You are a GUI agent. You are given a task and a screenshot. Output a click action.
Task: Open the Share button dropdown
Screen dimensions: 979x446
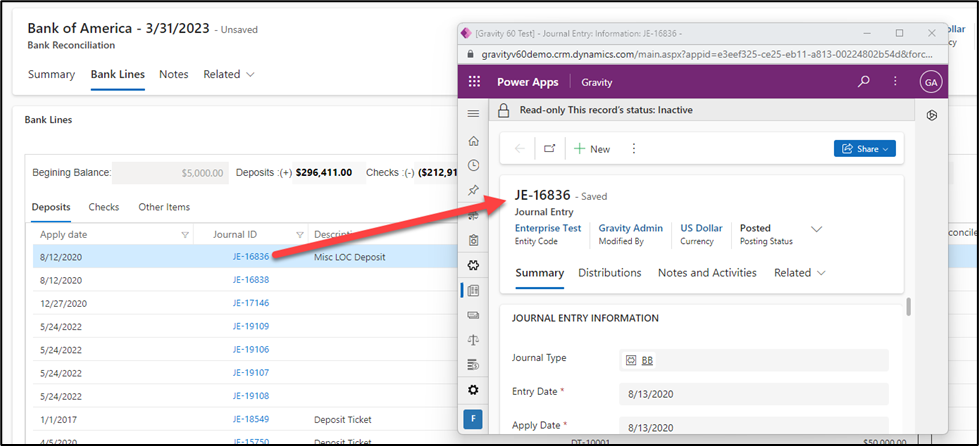[865, 149]
